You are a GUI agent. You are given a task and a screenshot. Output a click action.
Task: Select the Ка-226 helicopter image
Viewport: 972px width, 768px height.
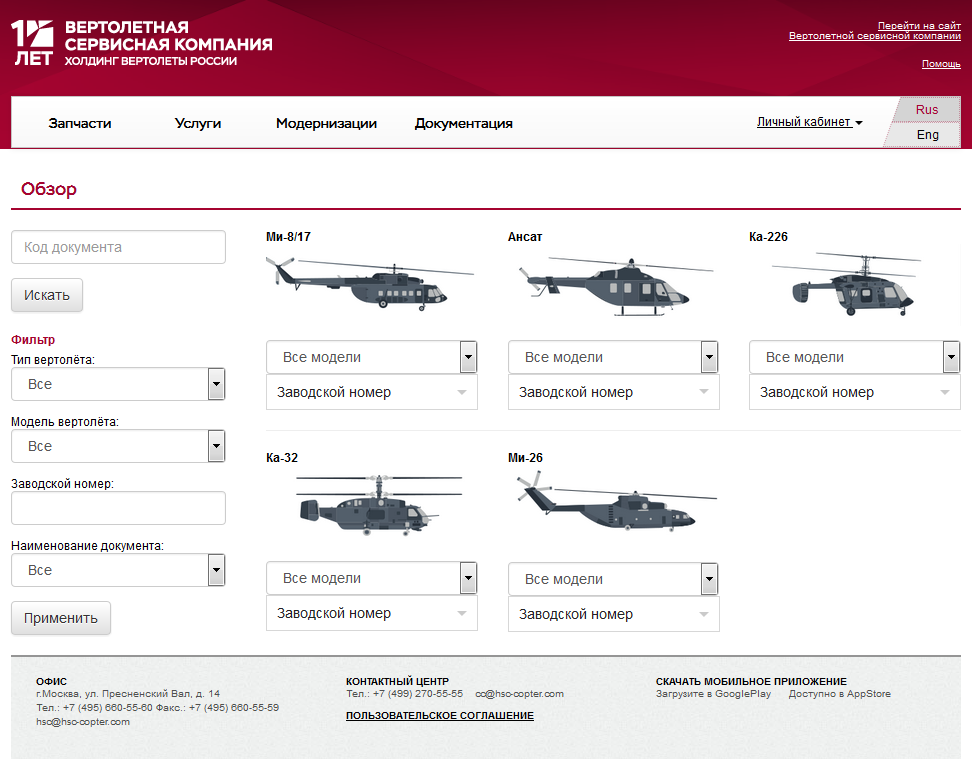pos(846,283)
